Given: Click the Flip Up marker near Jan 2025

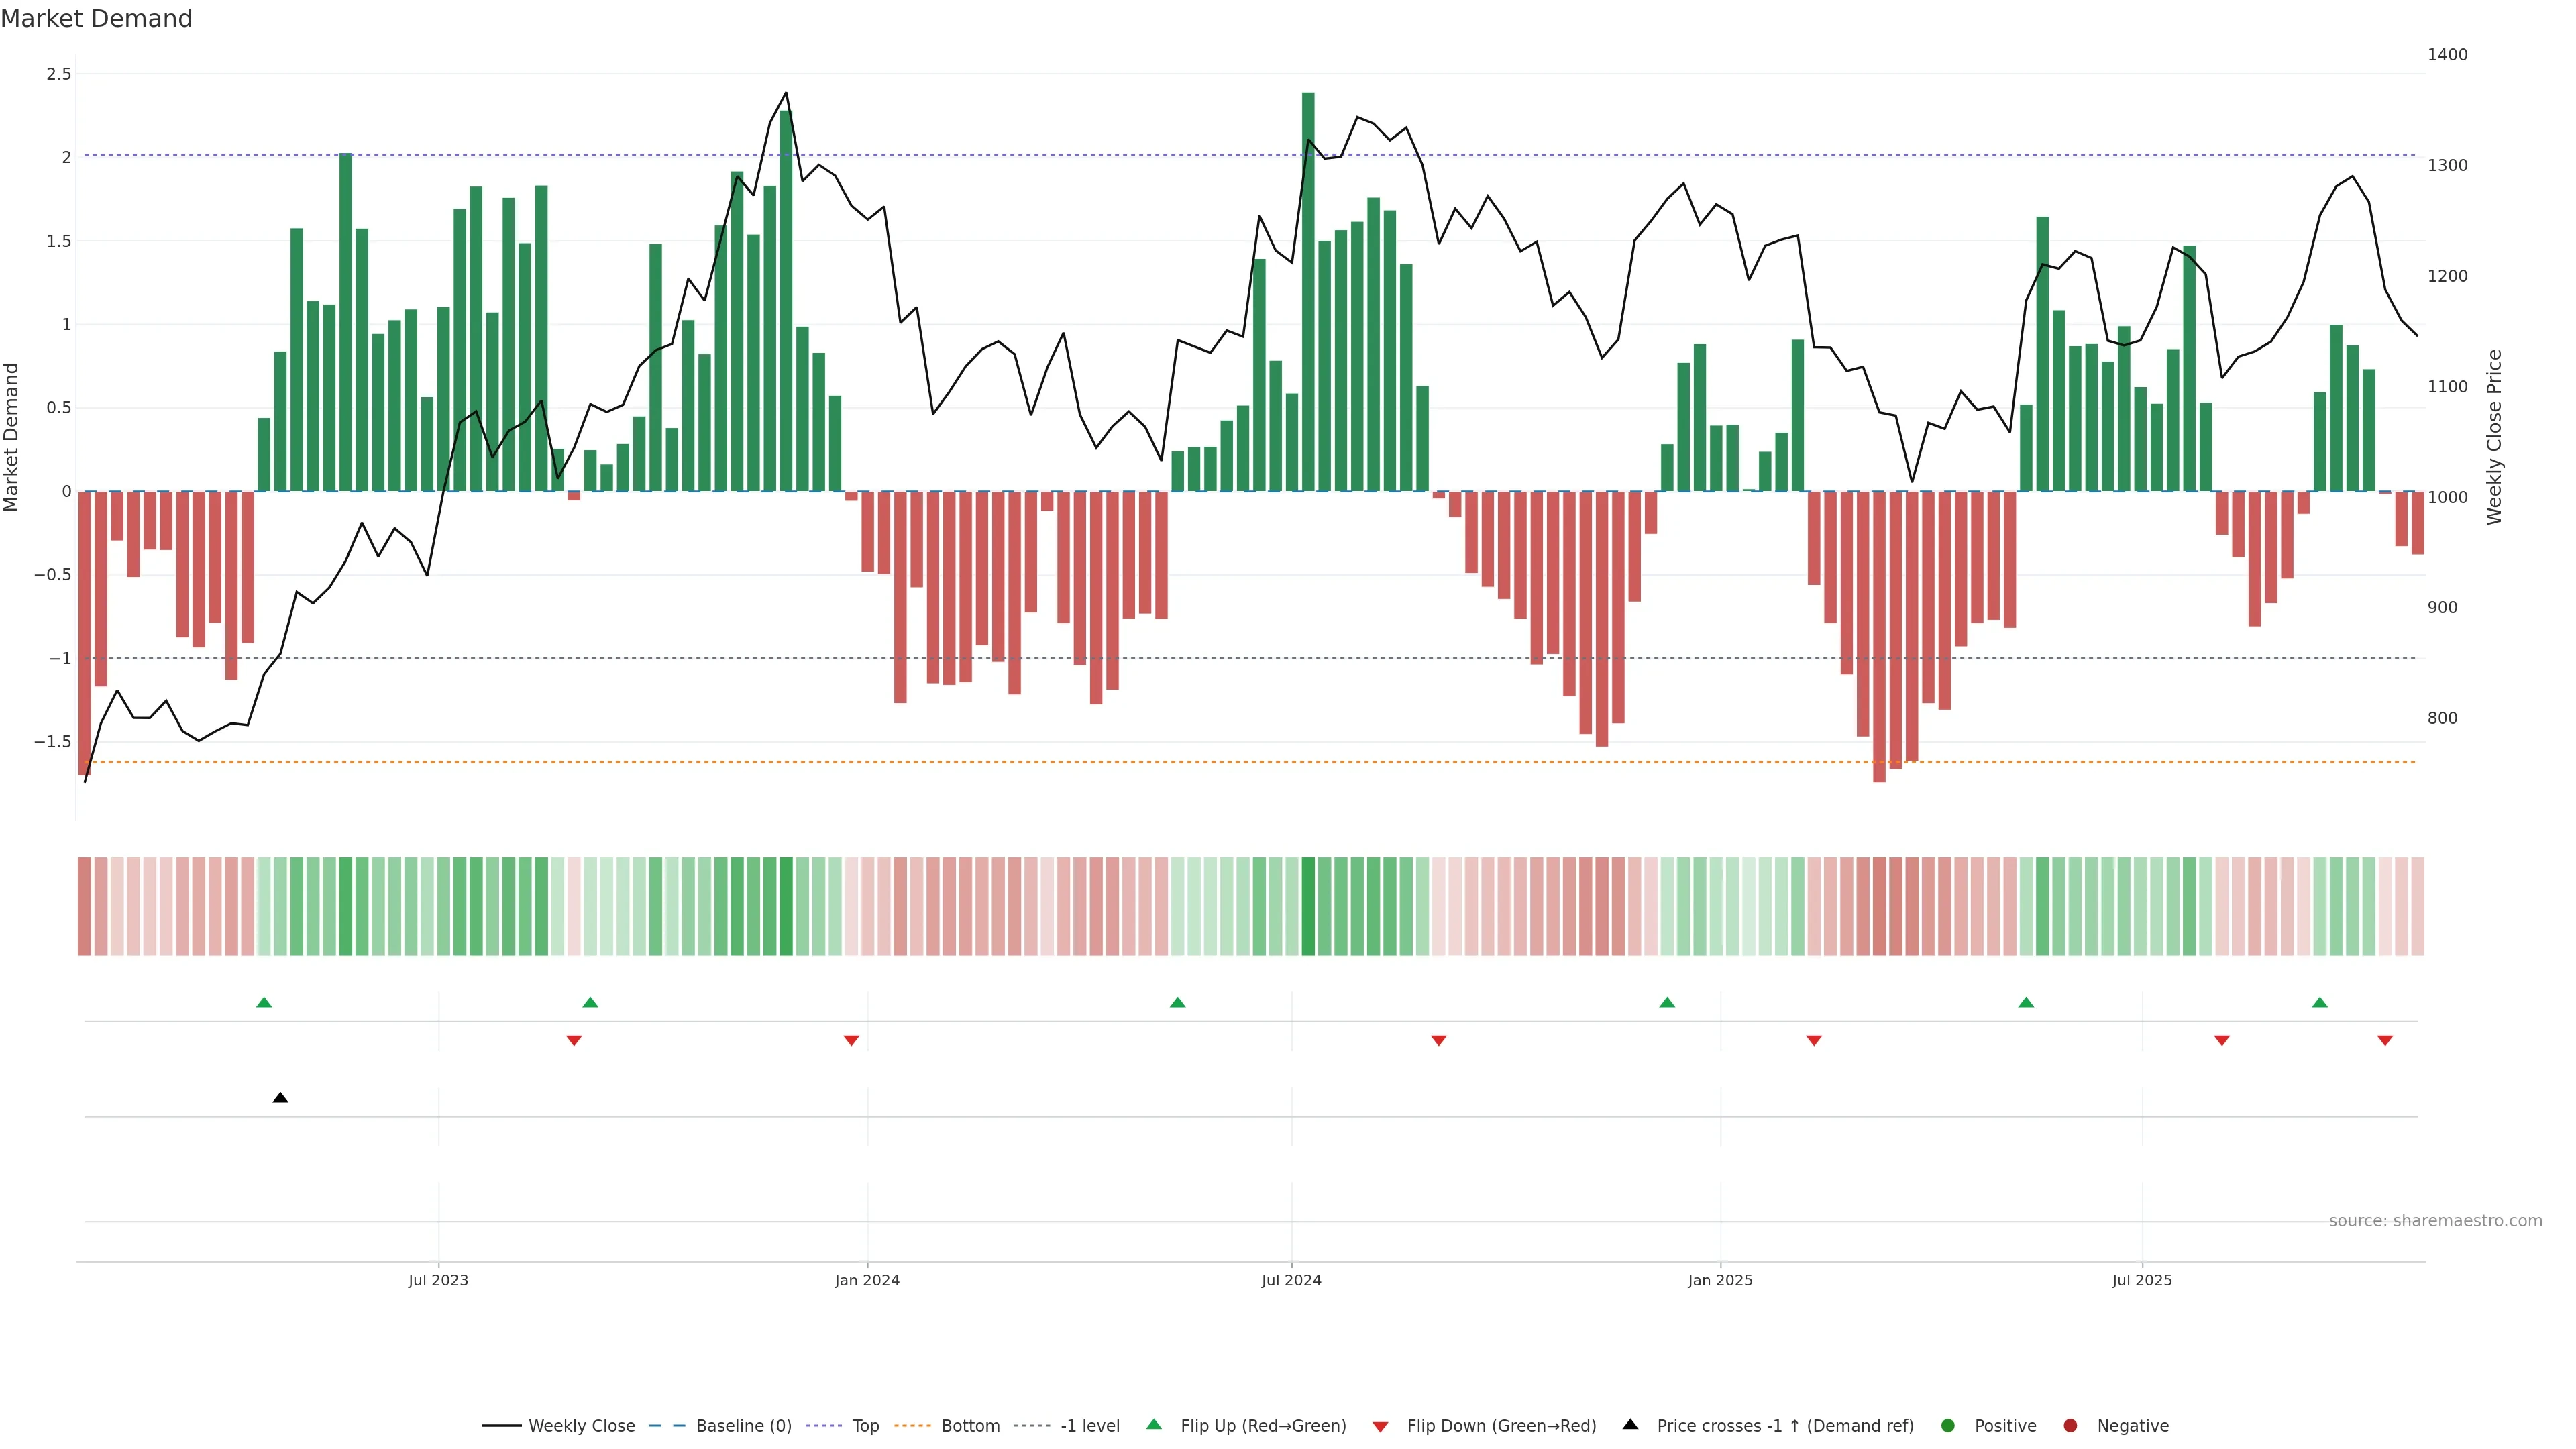Looking at the screenshot, I should (1667, 1002).
